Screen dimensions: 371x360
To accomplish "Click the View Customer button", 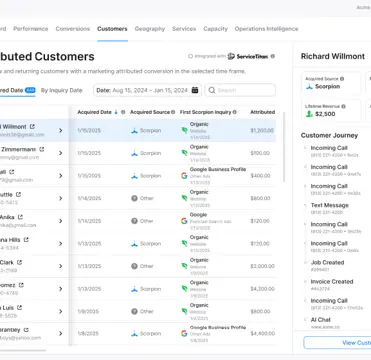I will click(337, 342).
